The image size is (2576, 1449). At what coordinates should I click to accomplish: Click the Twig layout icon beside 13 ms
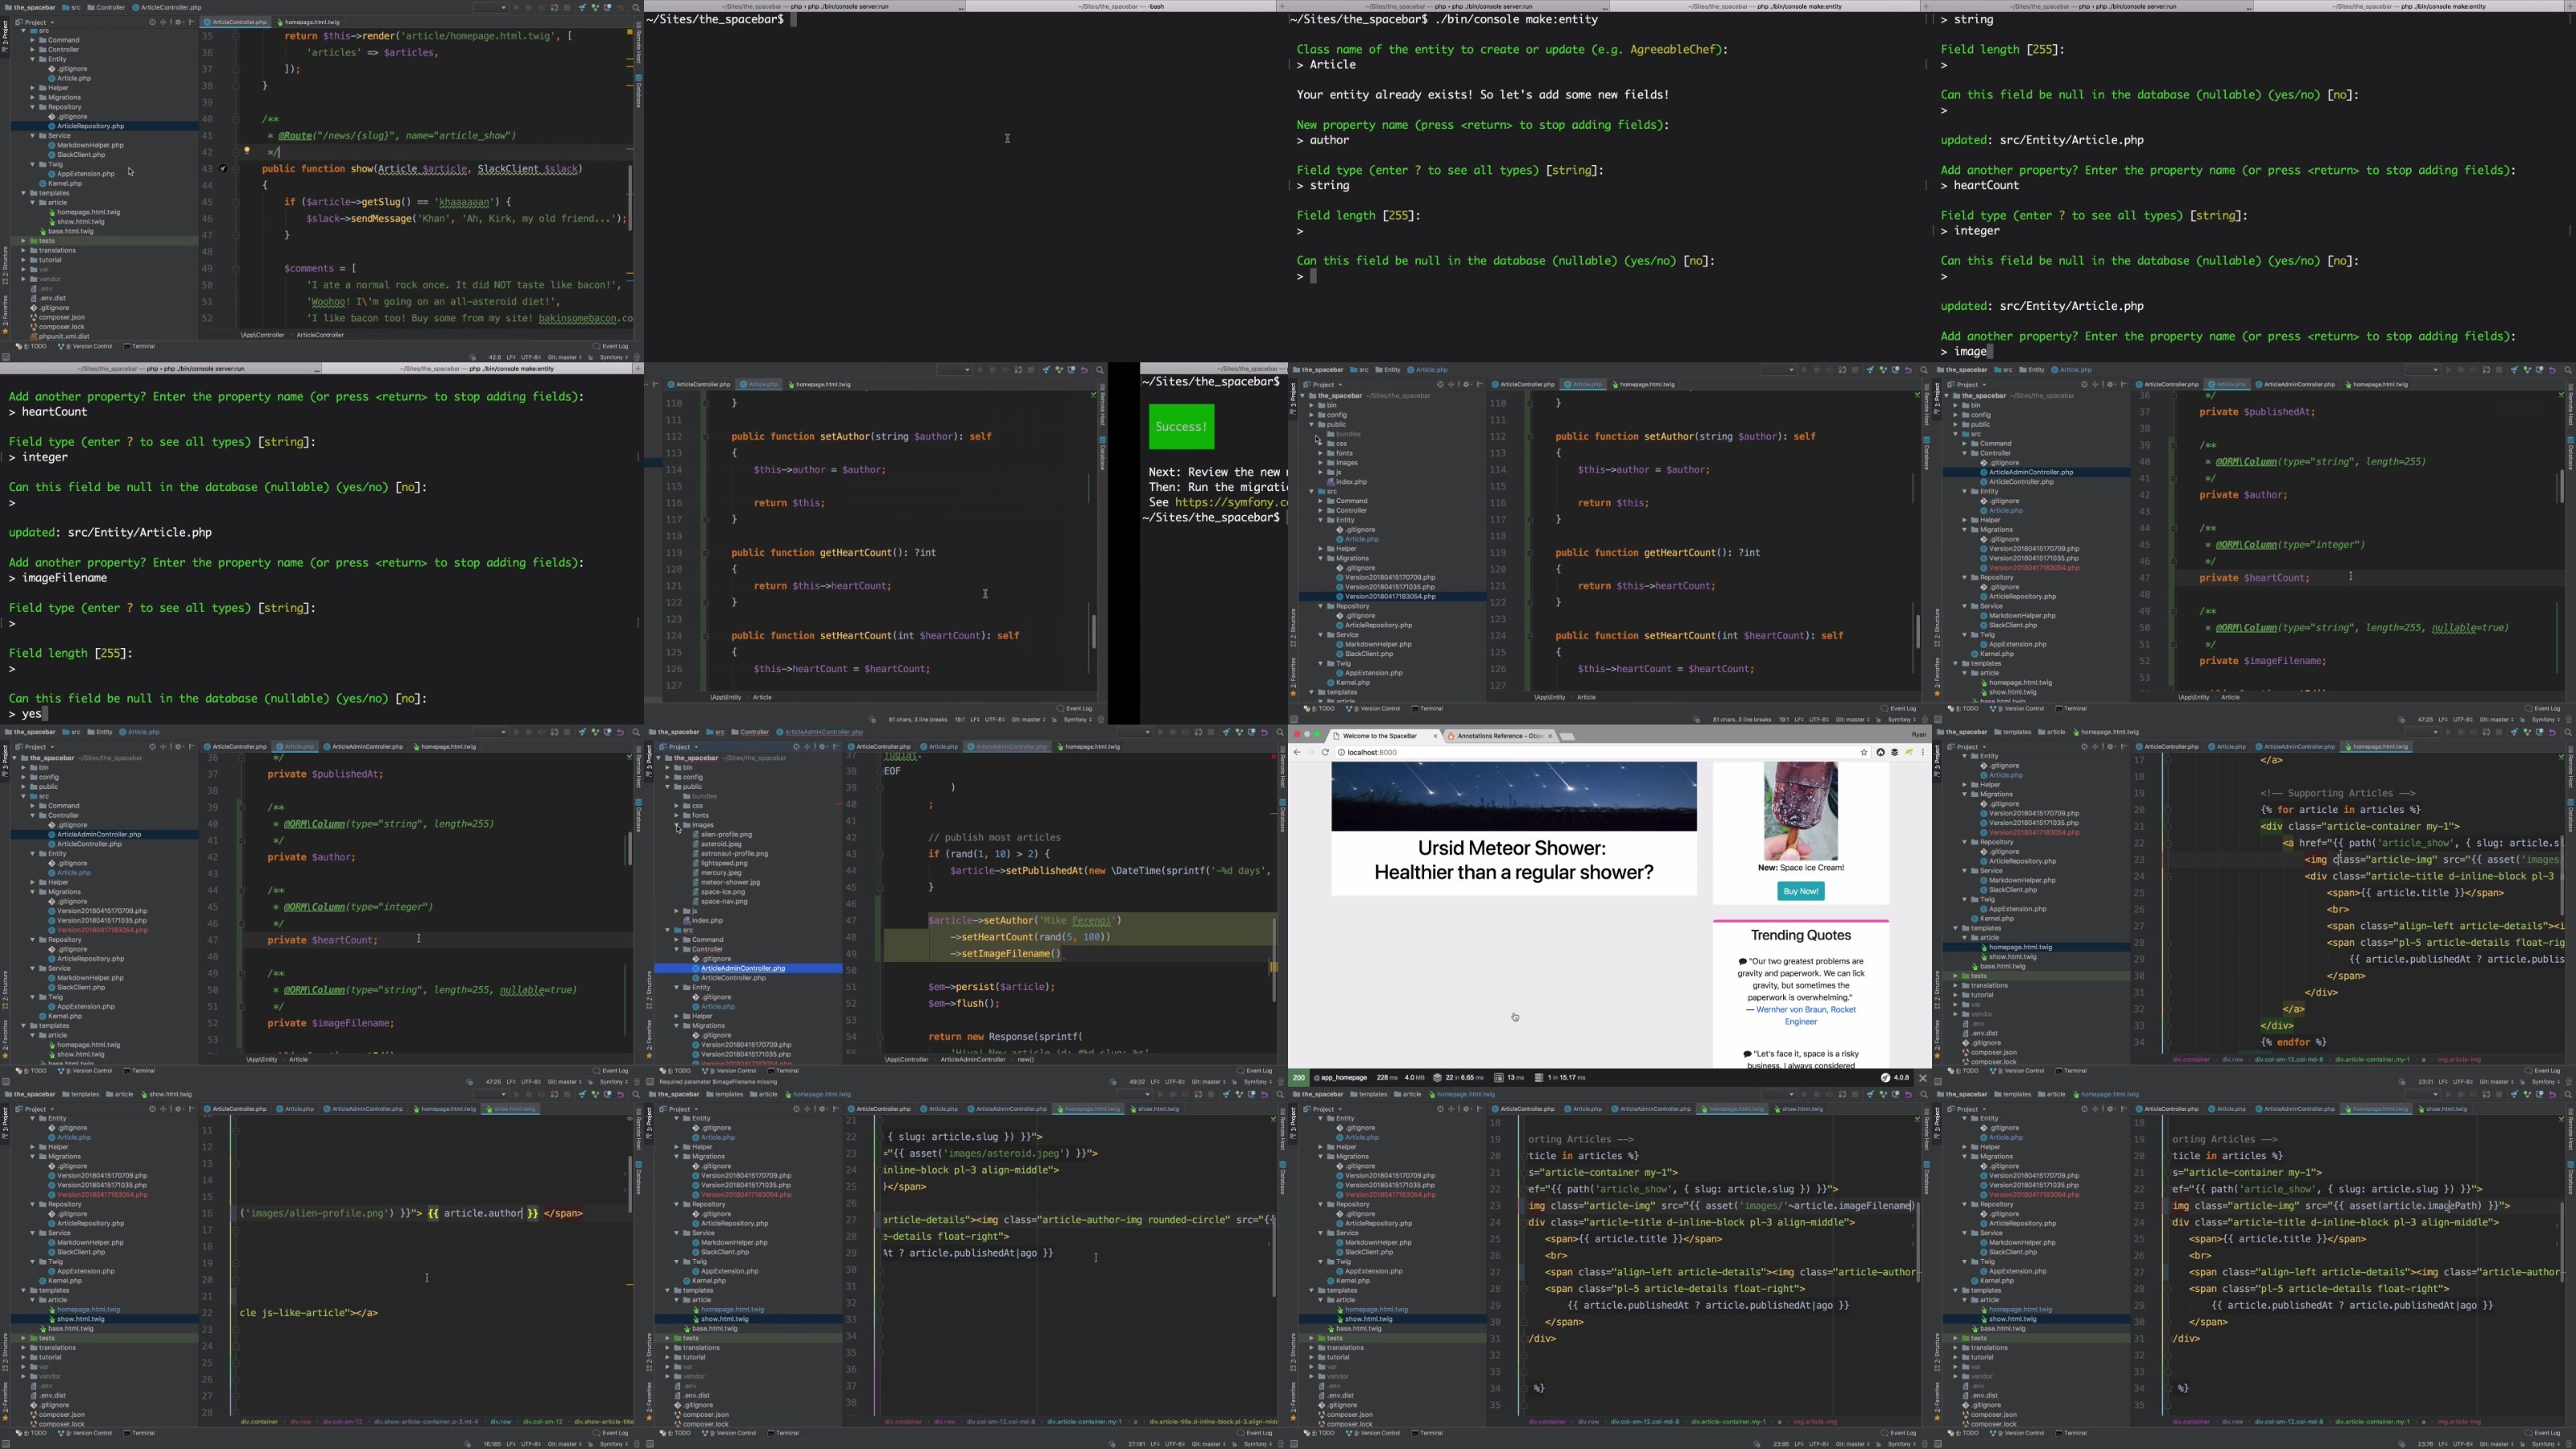[1499, 1078]
